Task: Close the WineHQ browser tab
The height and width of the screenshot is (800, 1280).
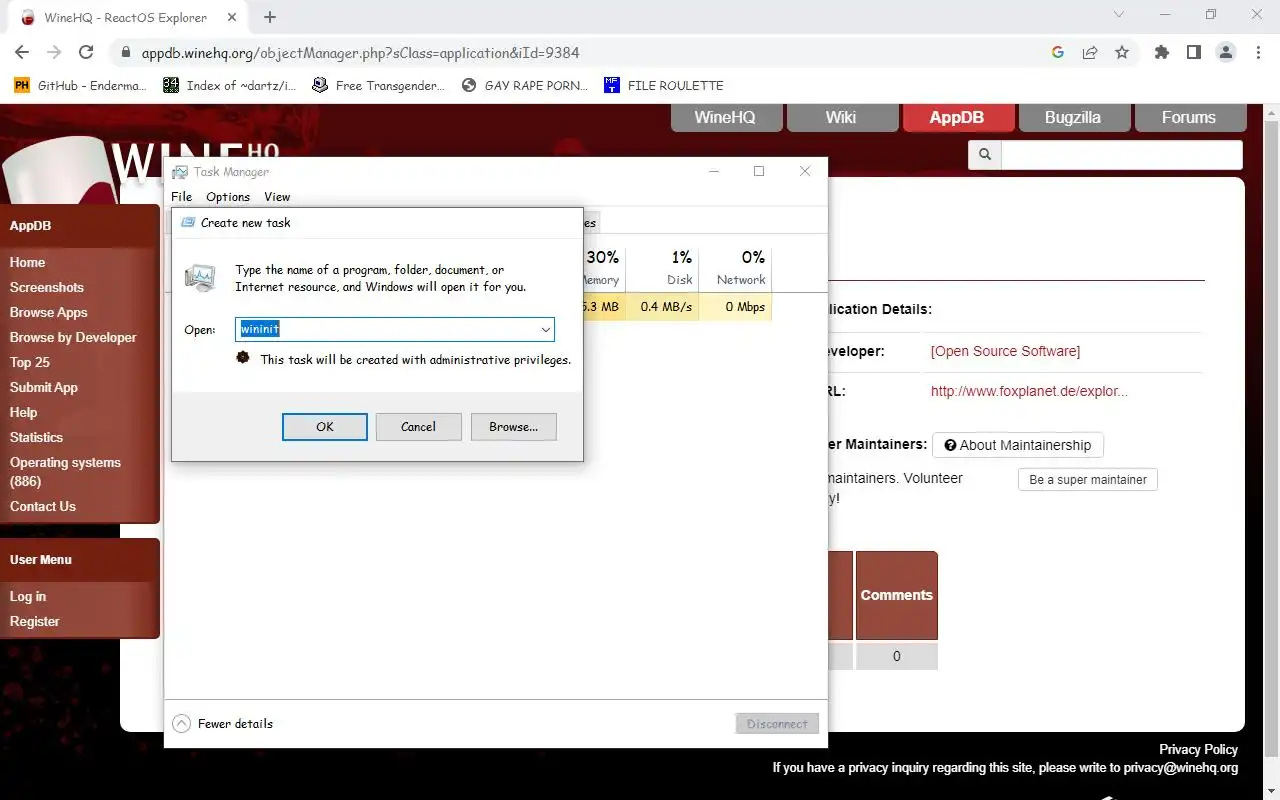Action: 231,17
